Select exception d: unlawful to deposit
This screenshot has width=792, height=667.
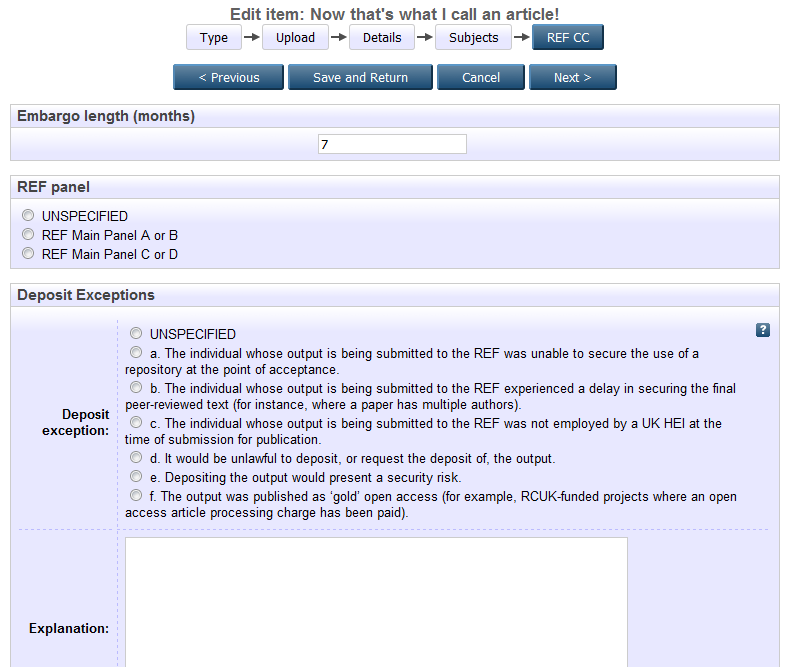(x=136, y=458)
